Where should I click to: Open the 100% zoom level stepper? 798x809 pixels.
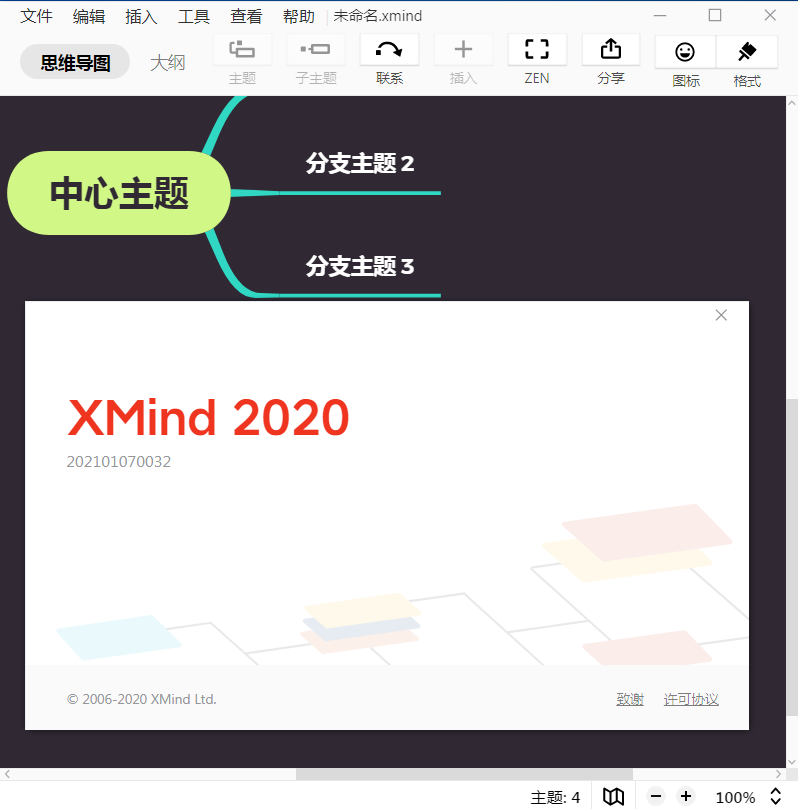click(x=775, y=797)
